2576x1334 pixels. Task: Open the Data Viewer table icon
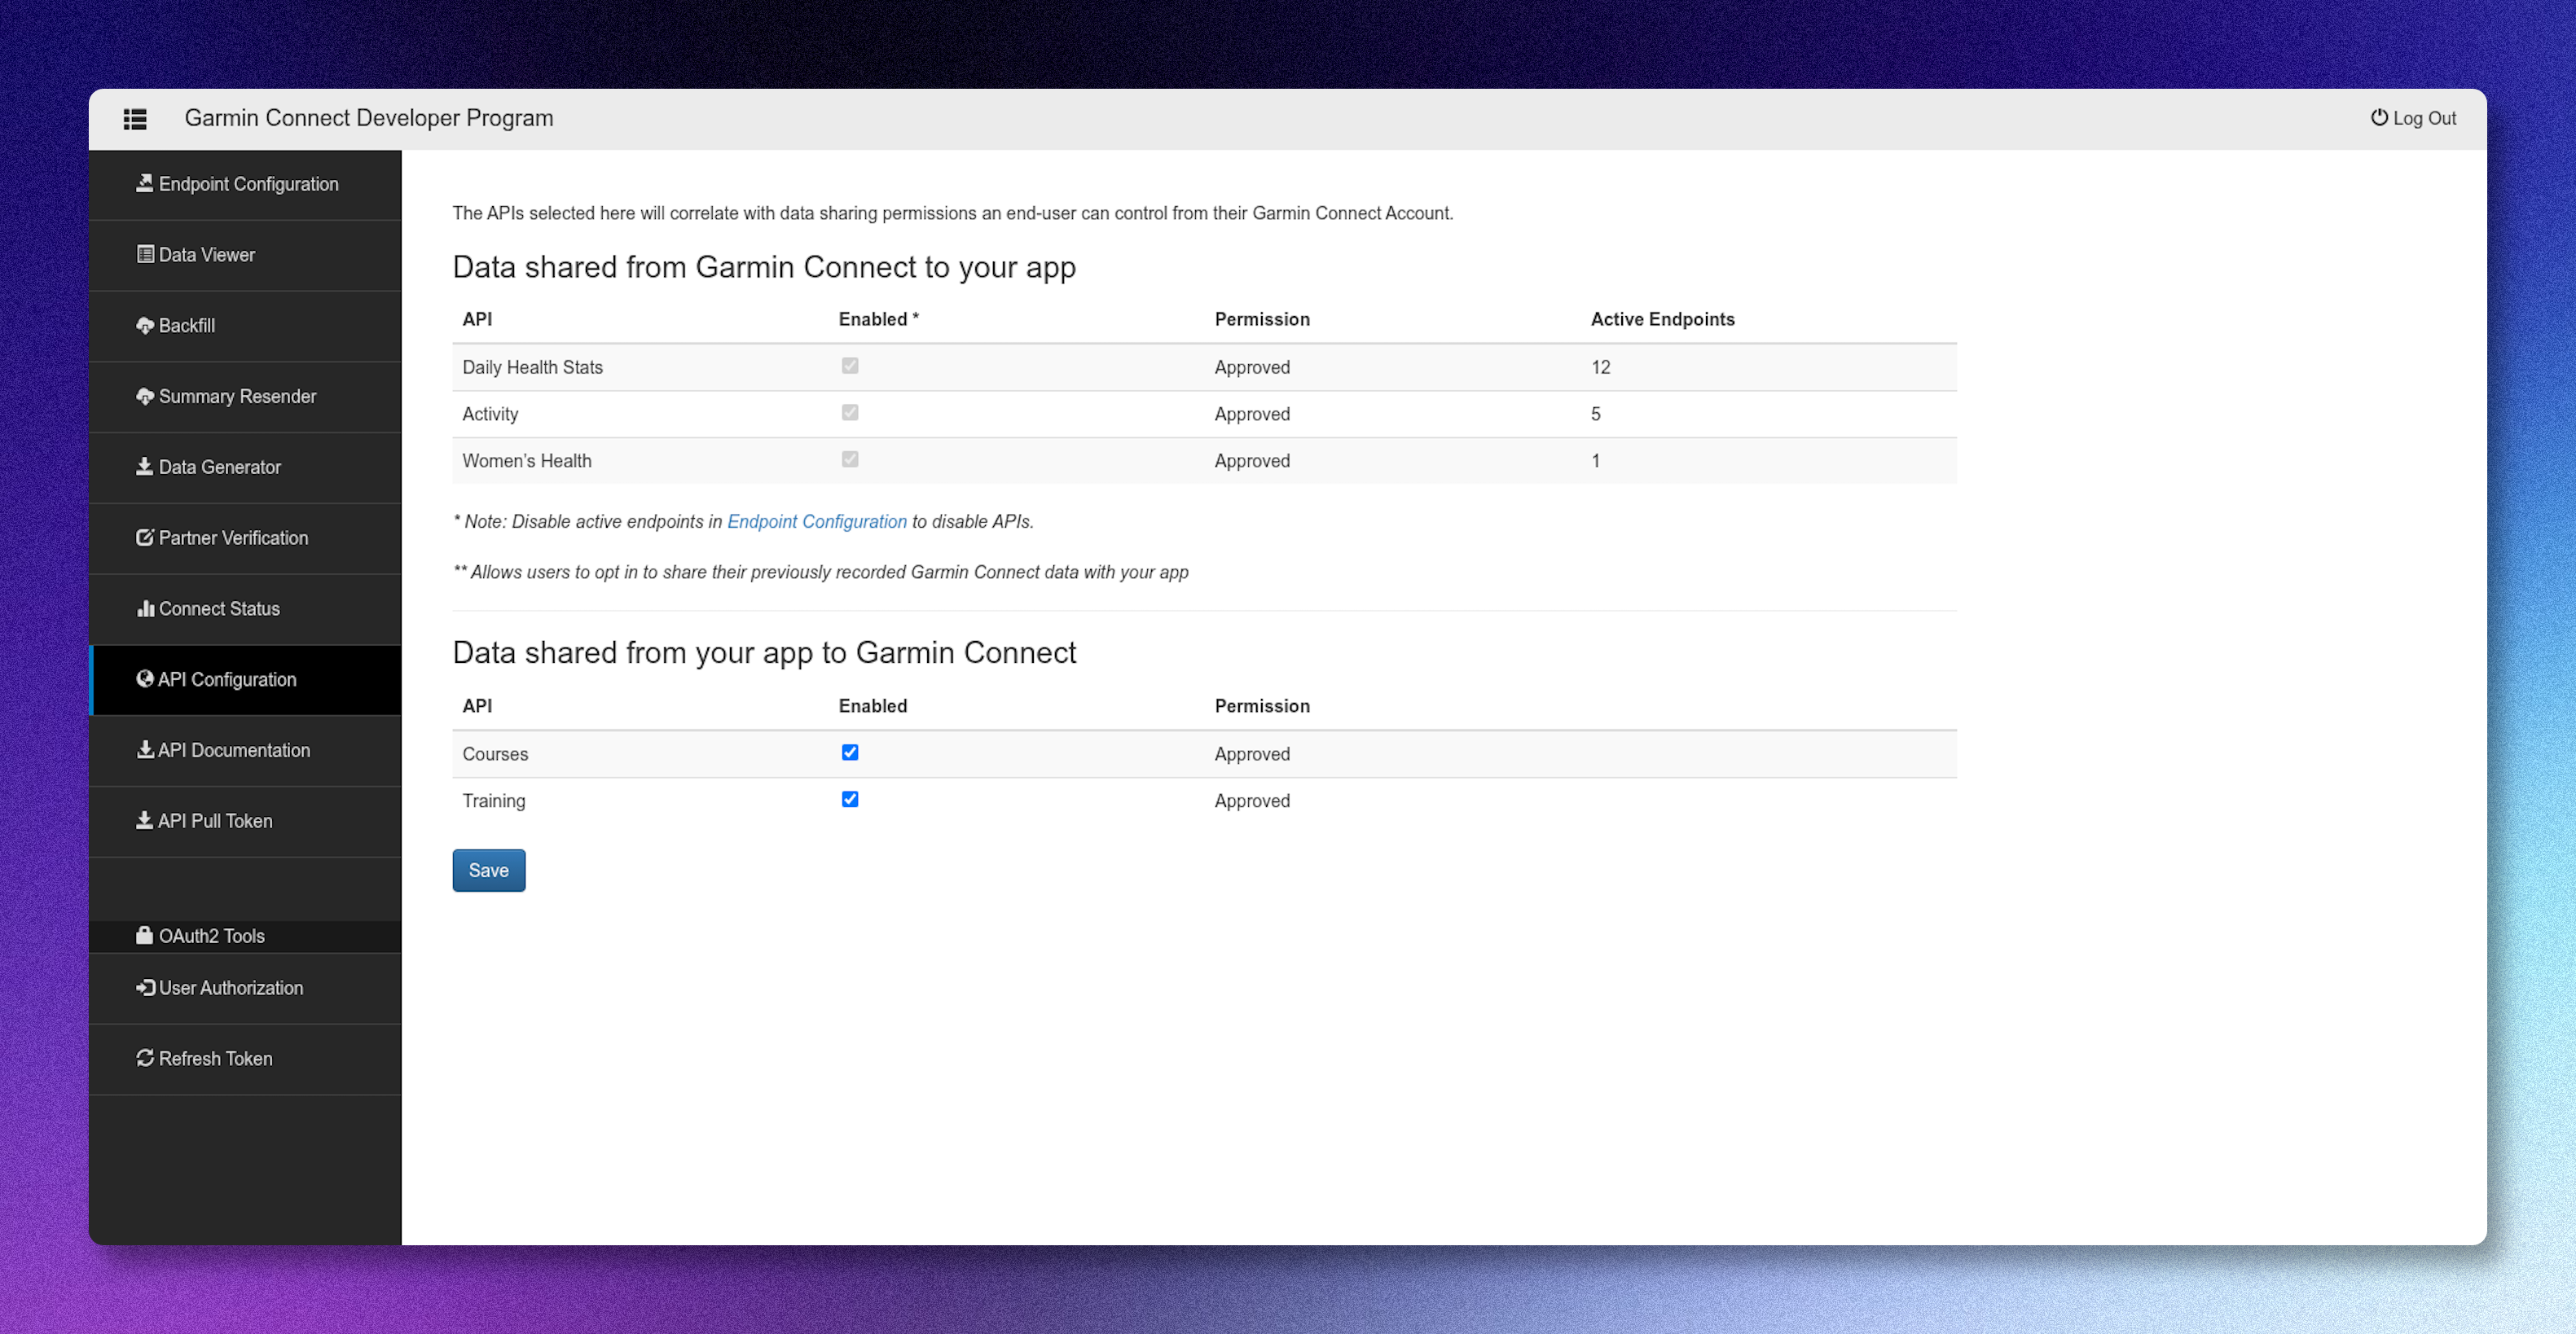tap(145, 254)
